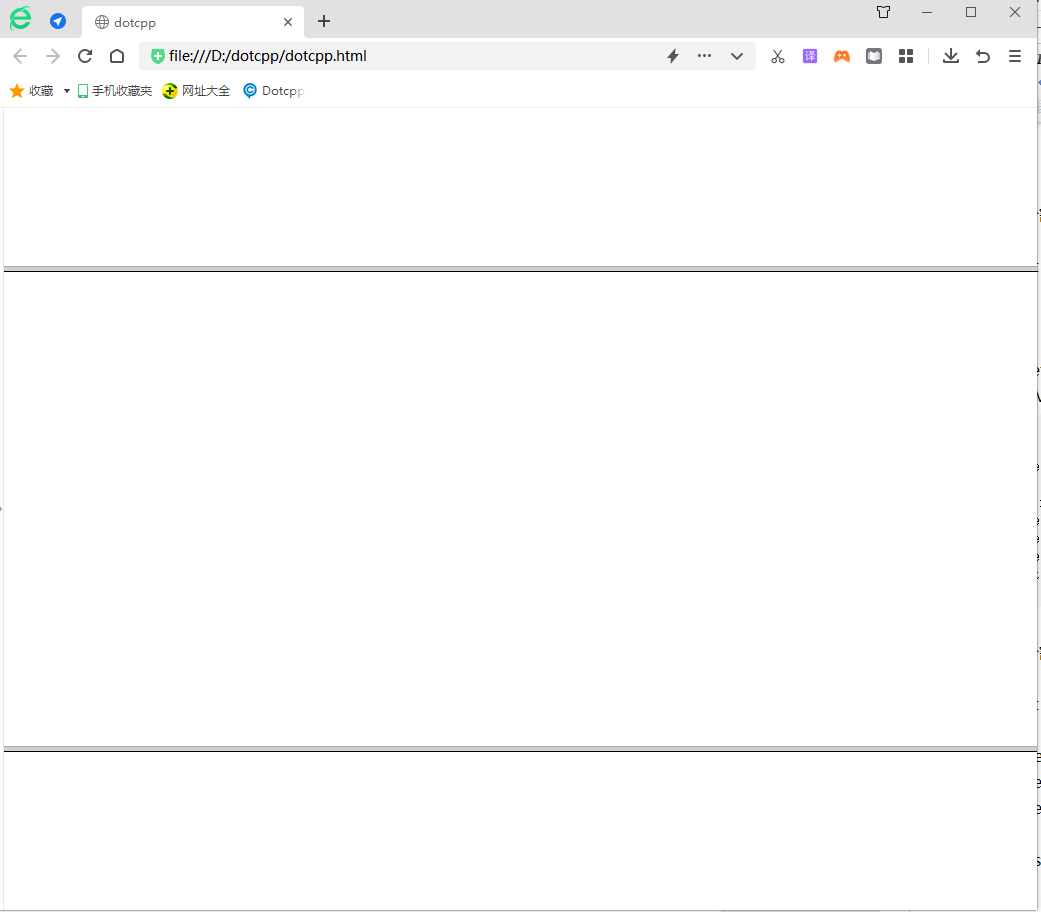Go to the browser home page

(117, 56)
